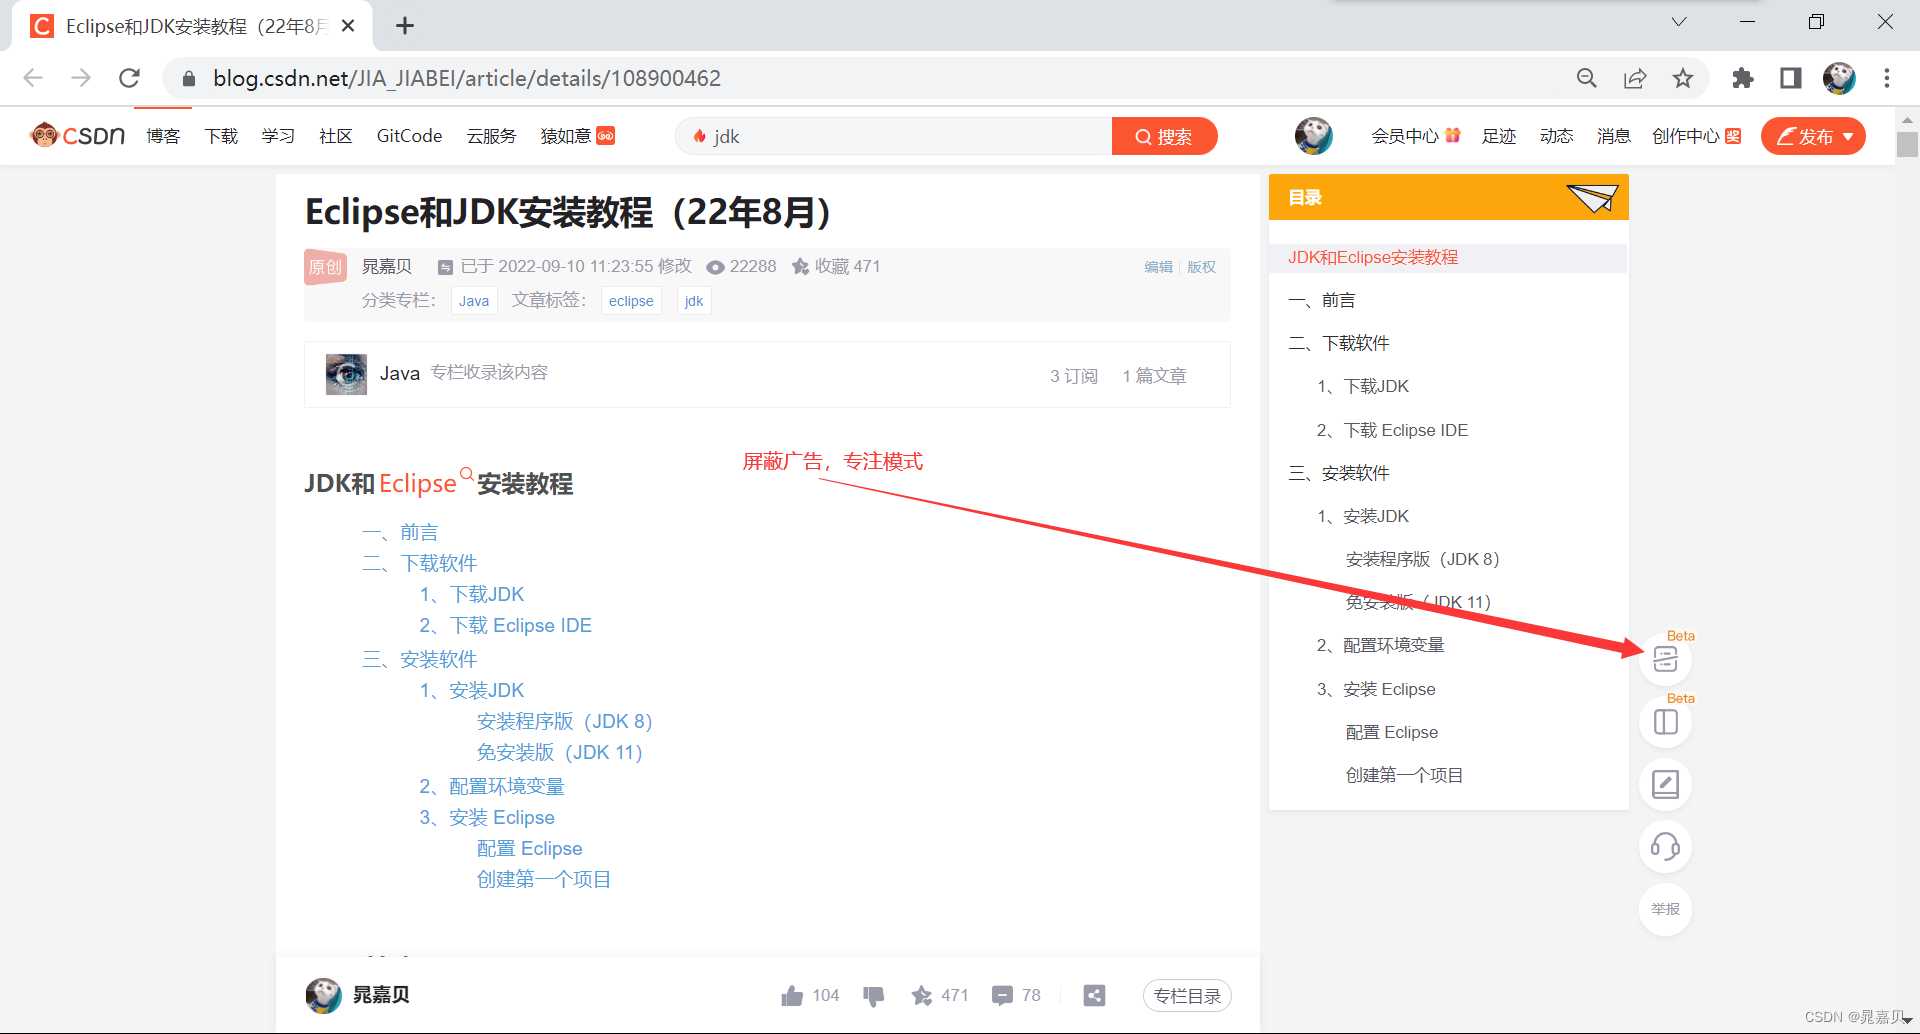
Task: Click JDK和Eclipse安装教程 in 目录 sidebar
Action: pos(1373,257)
